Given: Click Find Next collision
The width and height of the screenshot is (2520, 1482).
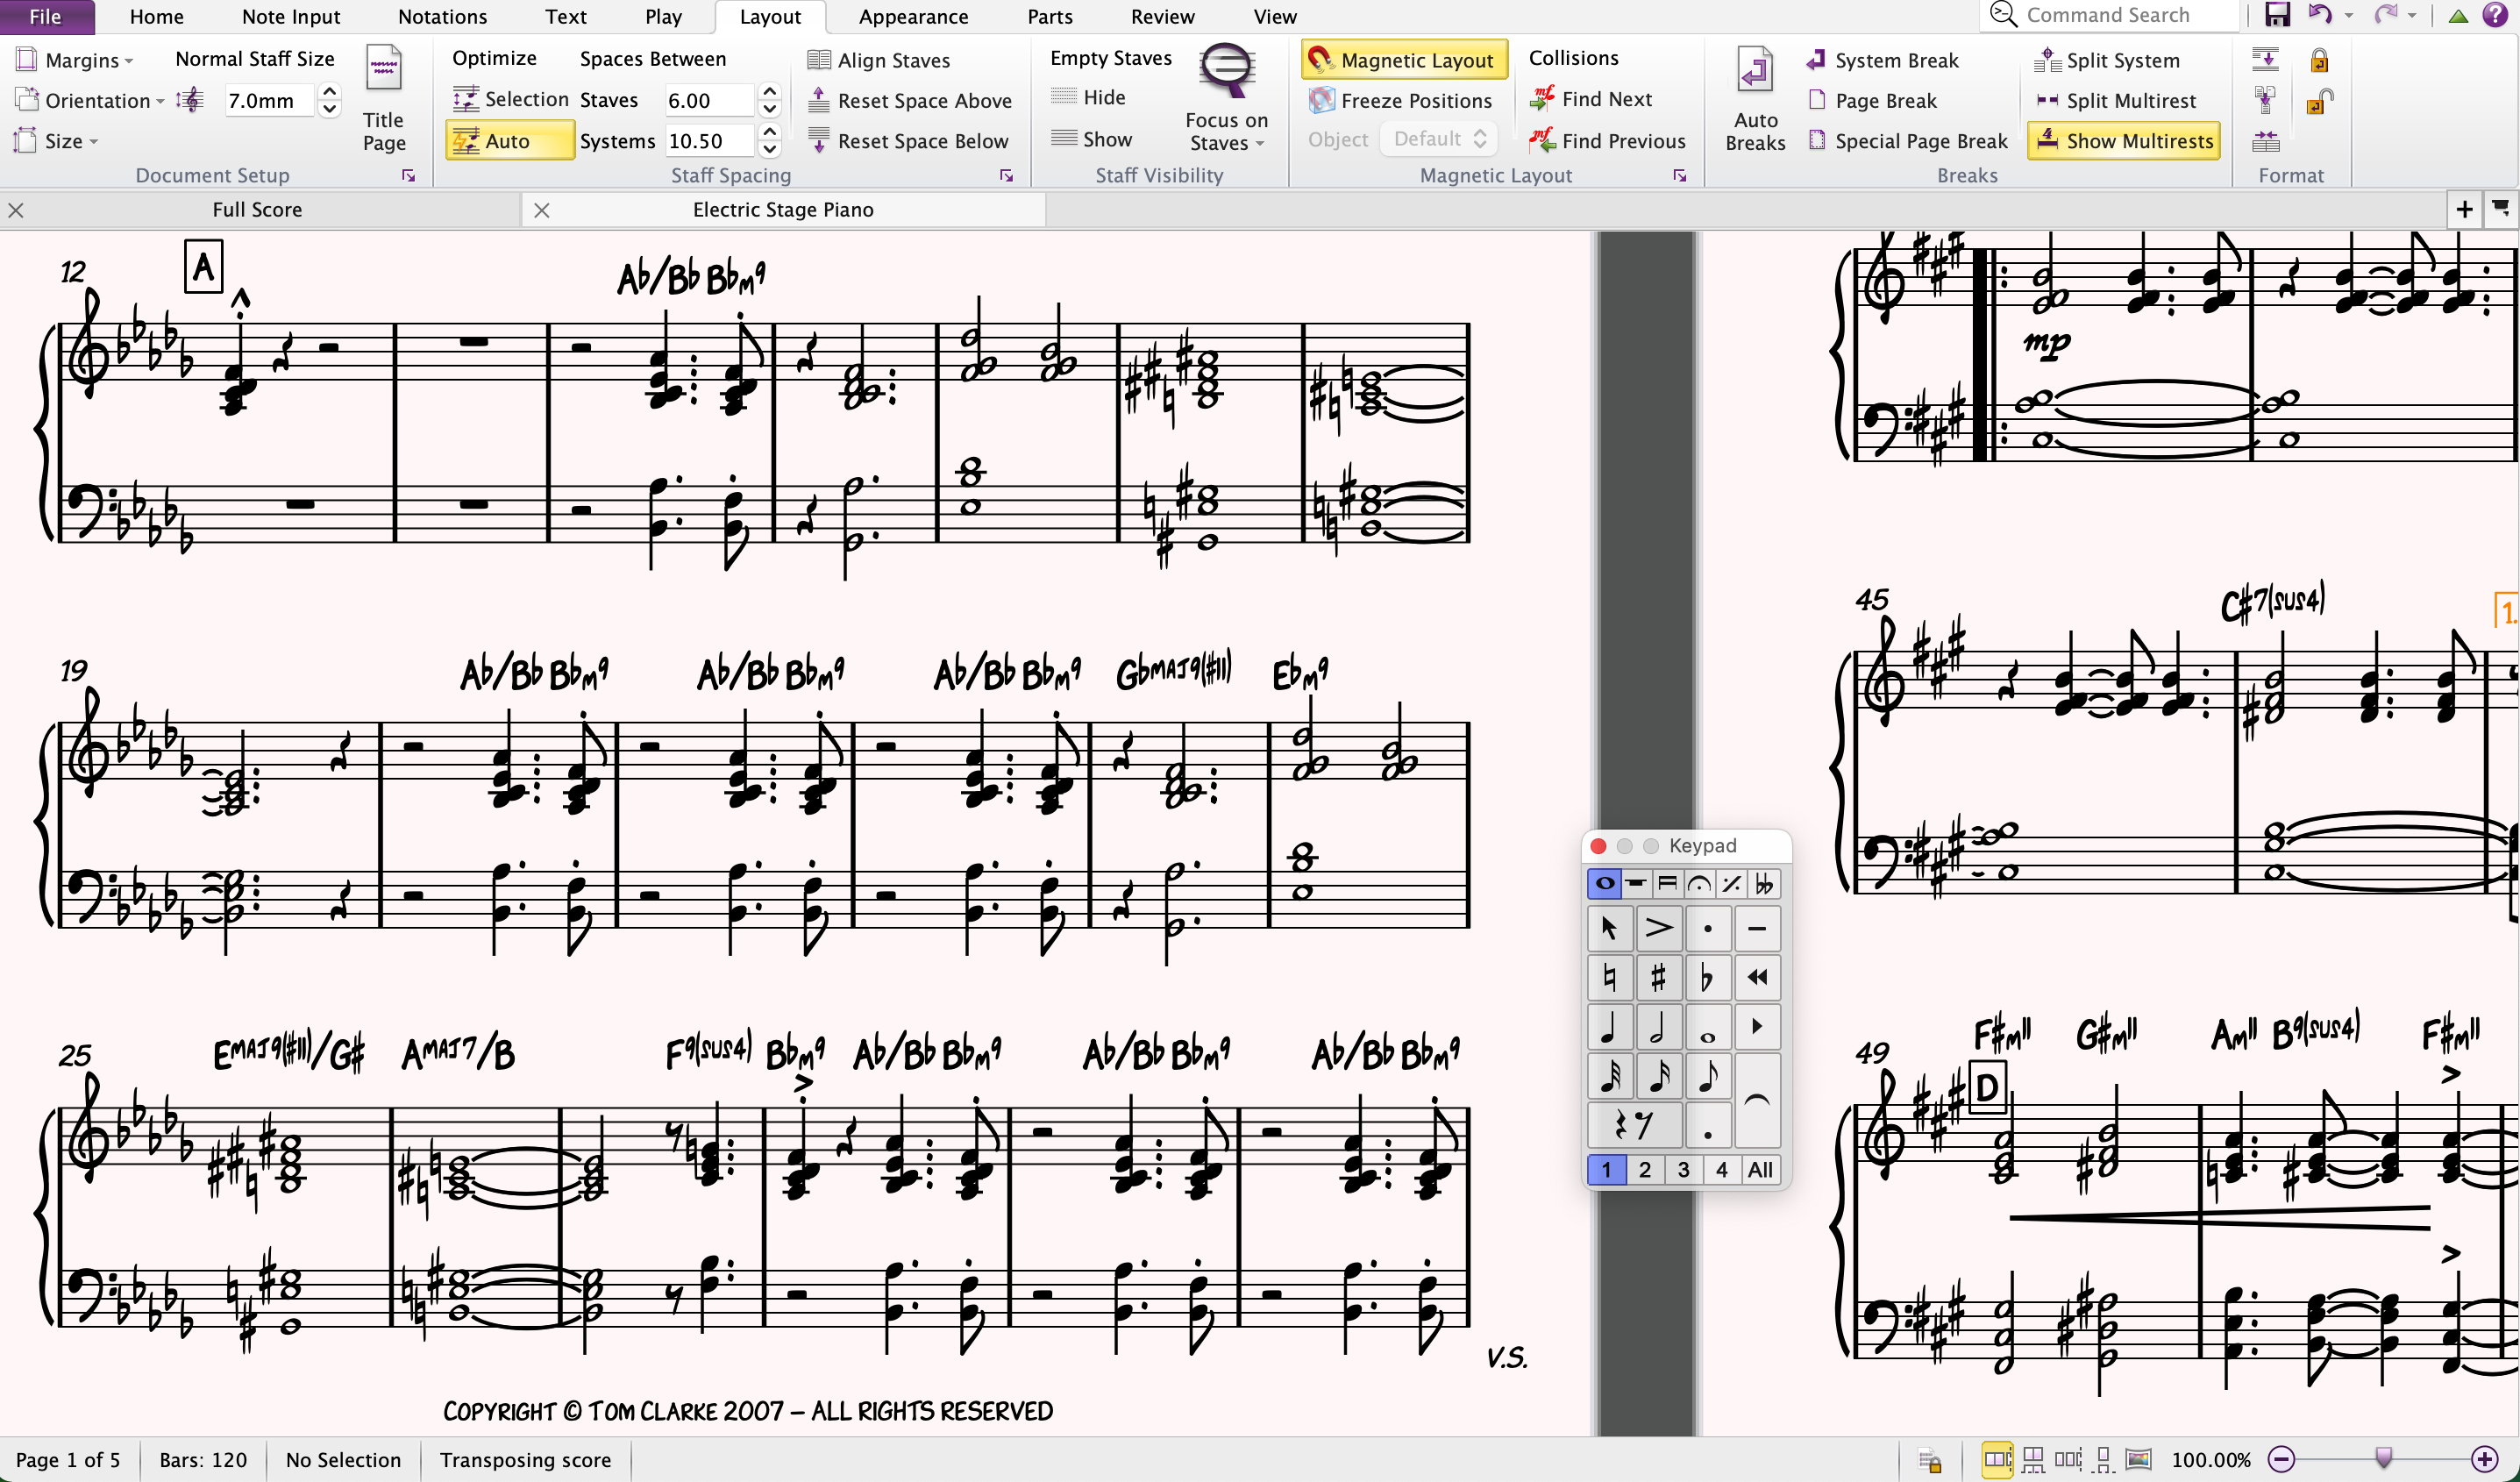Looking at the screenshot, I should click(x=1592, y=99).
